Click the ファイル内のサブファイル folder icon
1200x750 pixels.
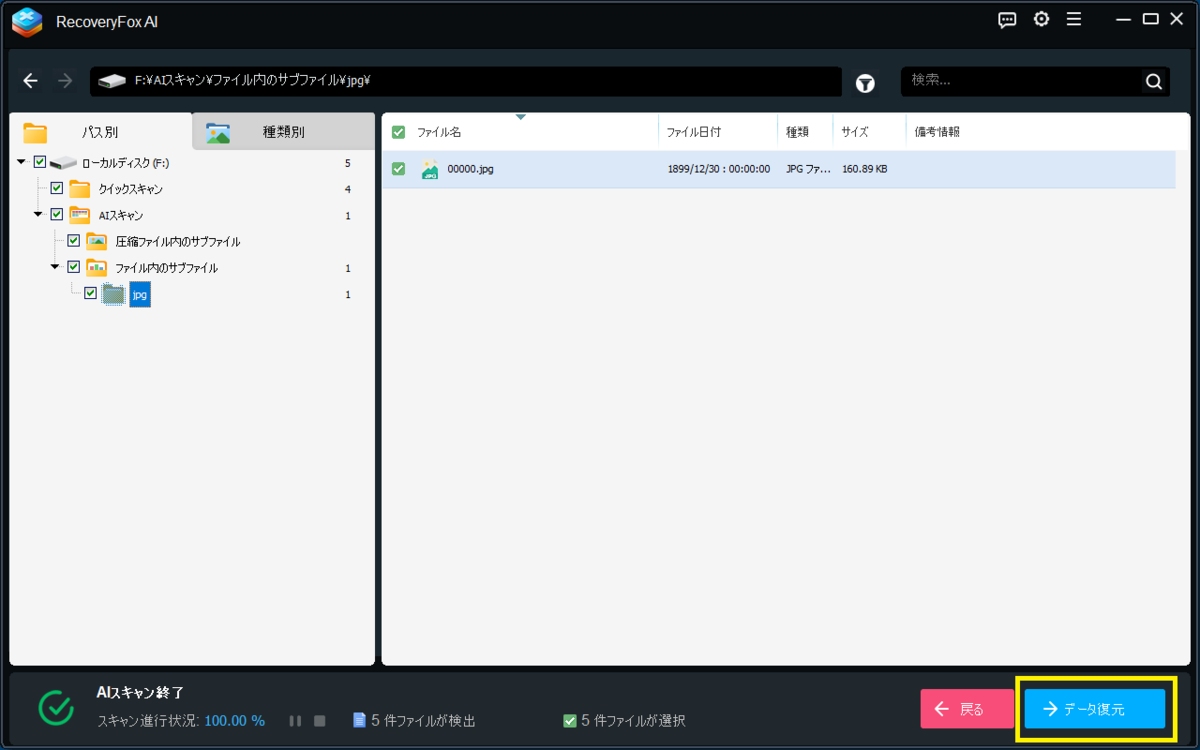tap(97, 267)
